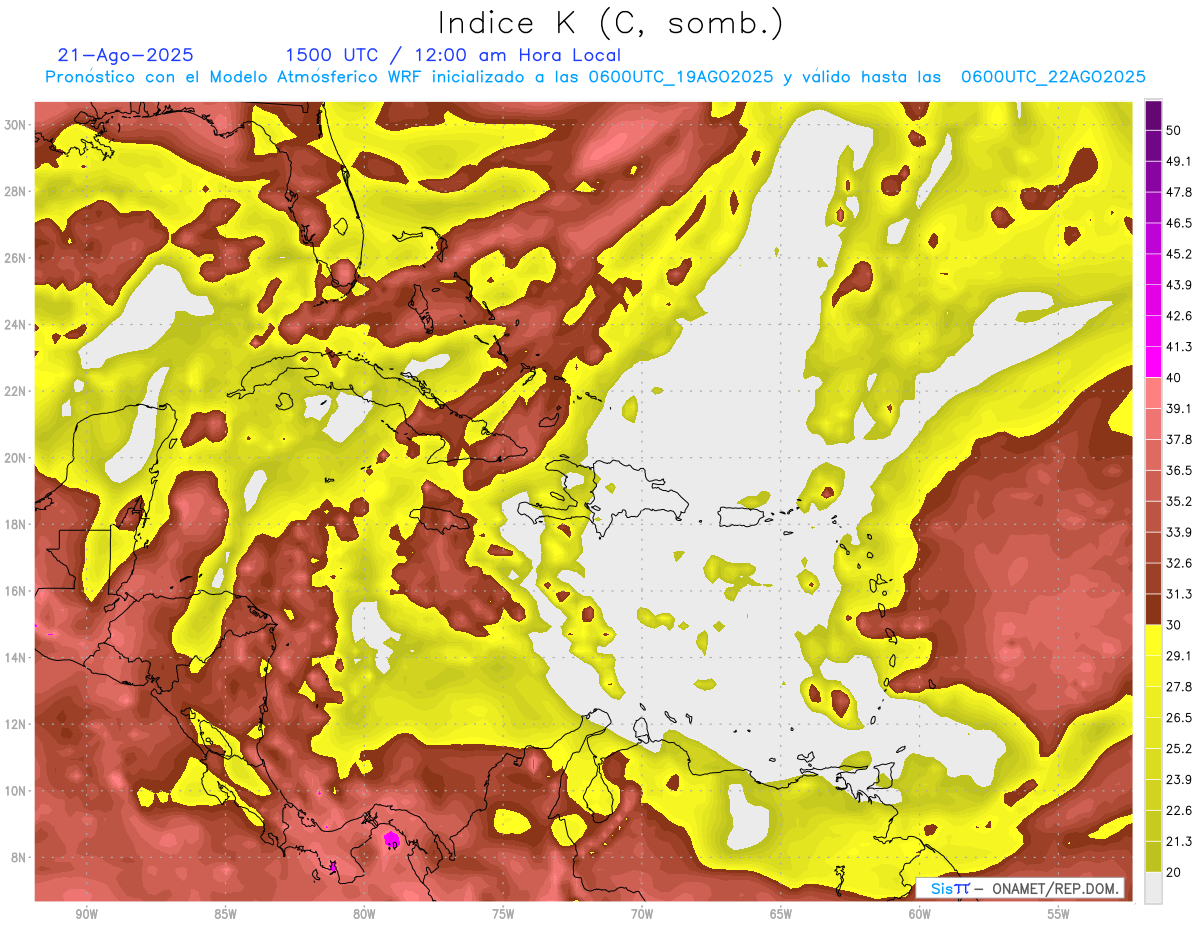The width and height of the screenshot is (1200, 927).
Task: Click colorbar value '41.3'
Action: (1179, 347)
